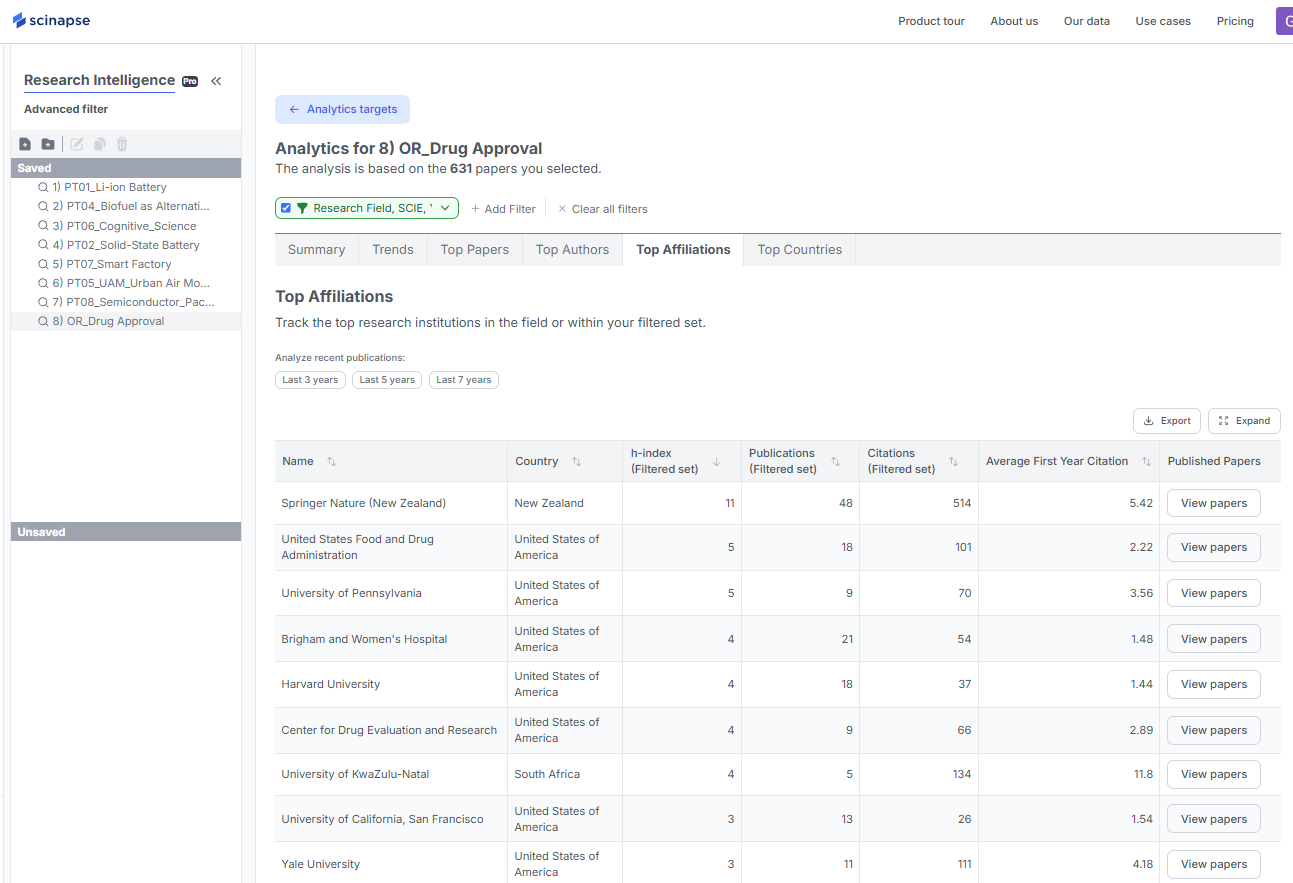Uncheck the Research Field filter checkbox
The width and height of the screenshot is (1293, 883).
tap(286, 208)
